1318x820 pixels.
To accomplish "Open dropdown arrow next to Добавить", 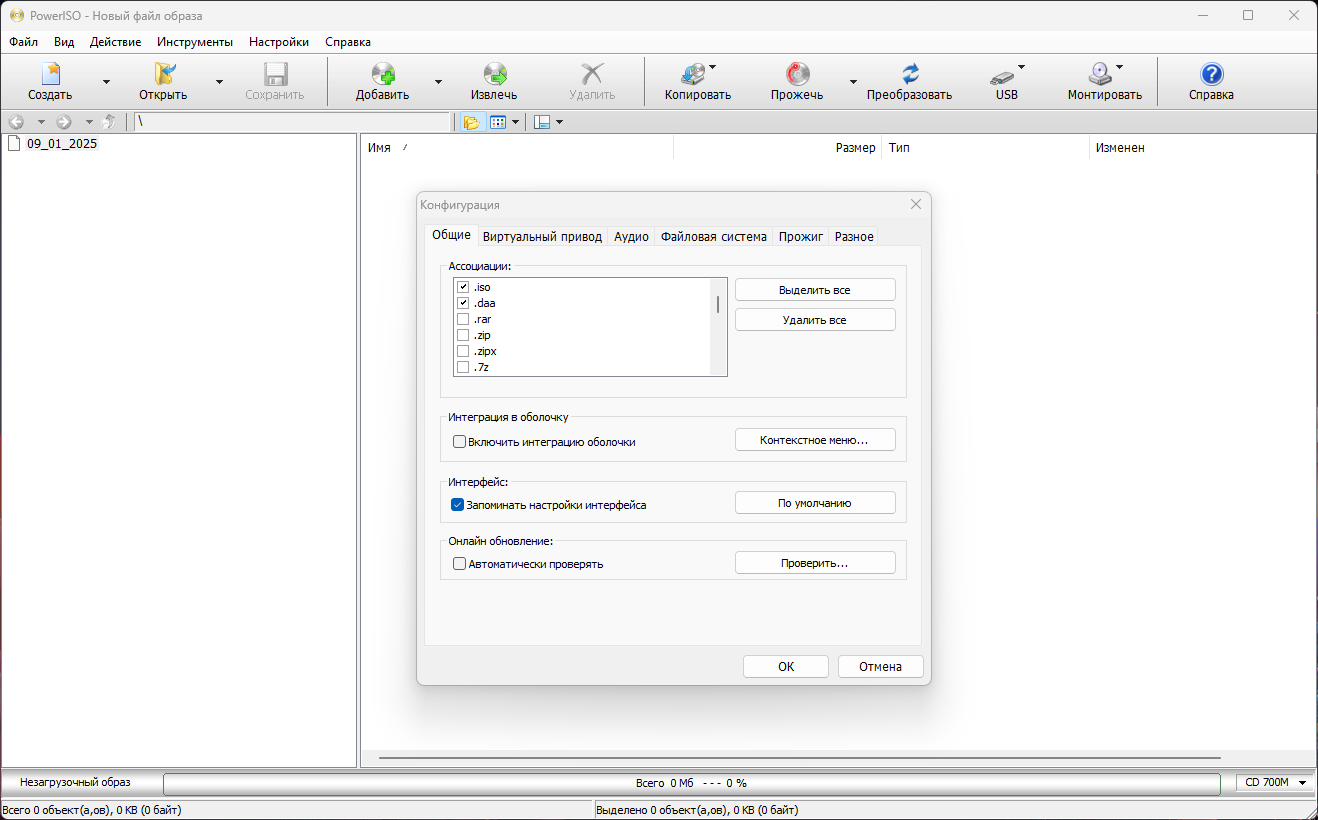I will click(x=438, y=82).
